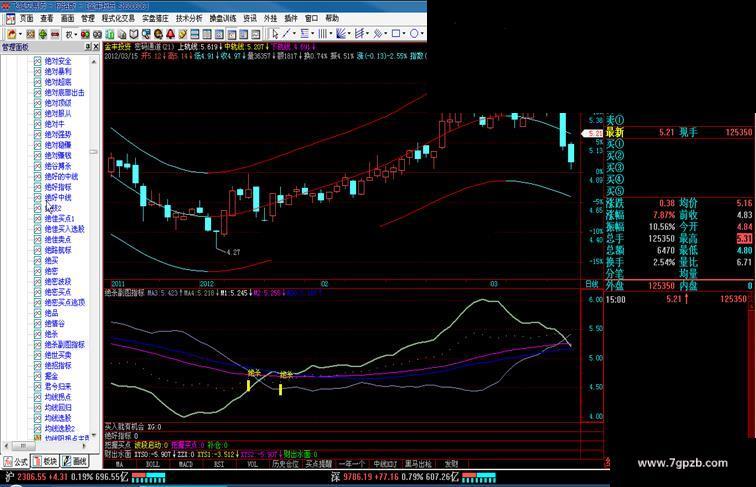The image size is (756, 487).
Task: Click the panel horizontal scrollbar thumb
Action: (x=22, y=446)
